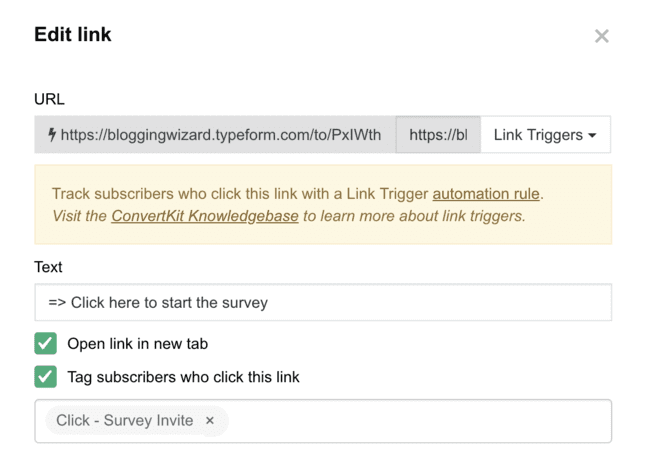Click the URL field label
This screenshot has height=460, width=650.
[x=49, y=100]
